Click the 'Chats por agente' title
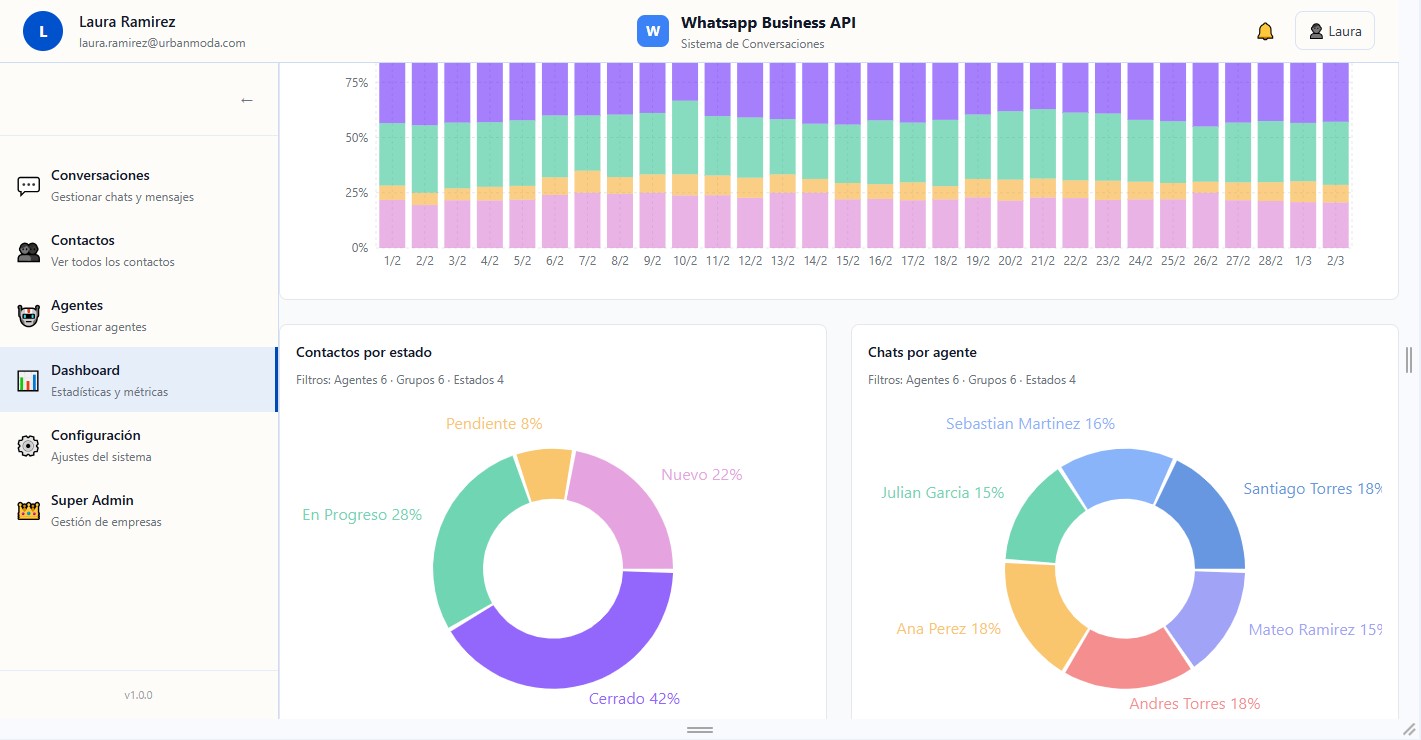The width and height of the screenshot is (1421, 740). coord(922,352)
